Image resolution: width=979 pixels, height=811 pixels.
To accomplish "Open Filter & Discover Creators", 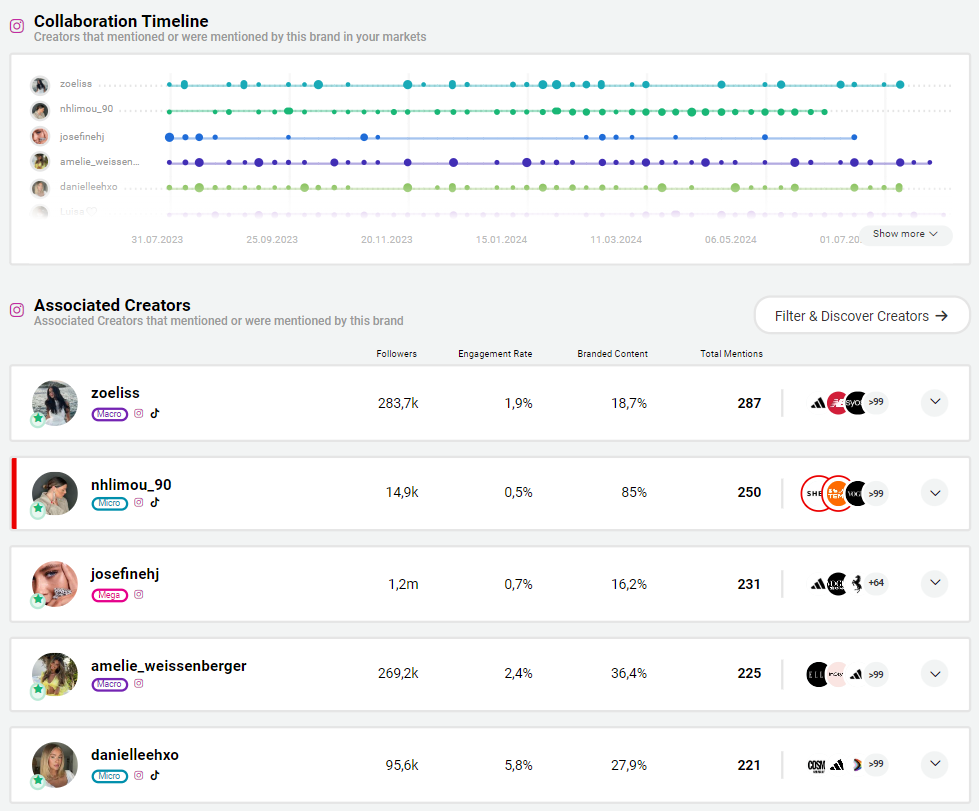I will (x=861, y=316).
